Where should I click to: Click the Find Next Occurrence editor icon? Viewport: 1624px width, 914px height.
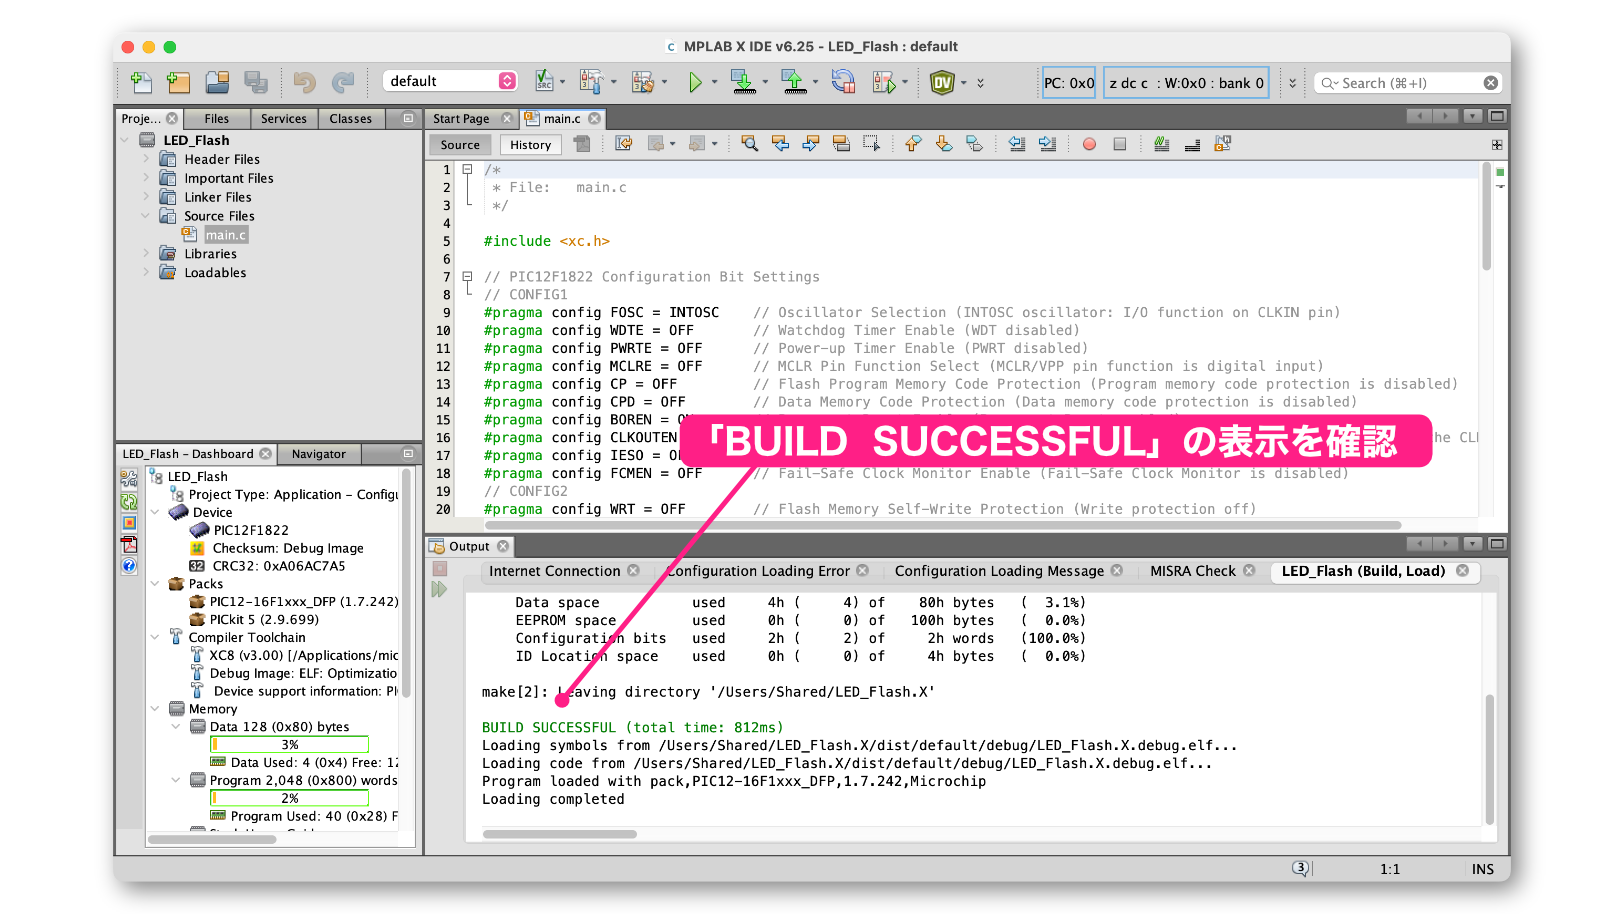811,144
